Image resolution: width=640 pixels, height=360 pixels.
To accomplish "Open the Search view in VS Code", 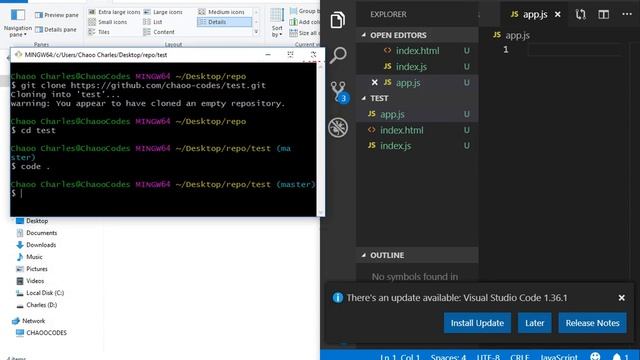I will pyautogui.click(x=338, y=55).
